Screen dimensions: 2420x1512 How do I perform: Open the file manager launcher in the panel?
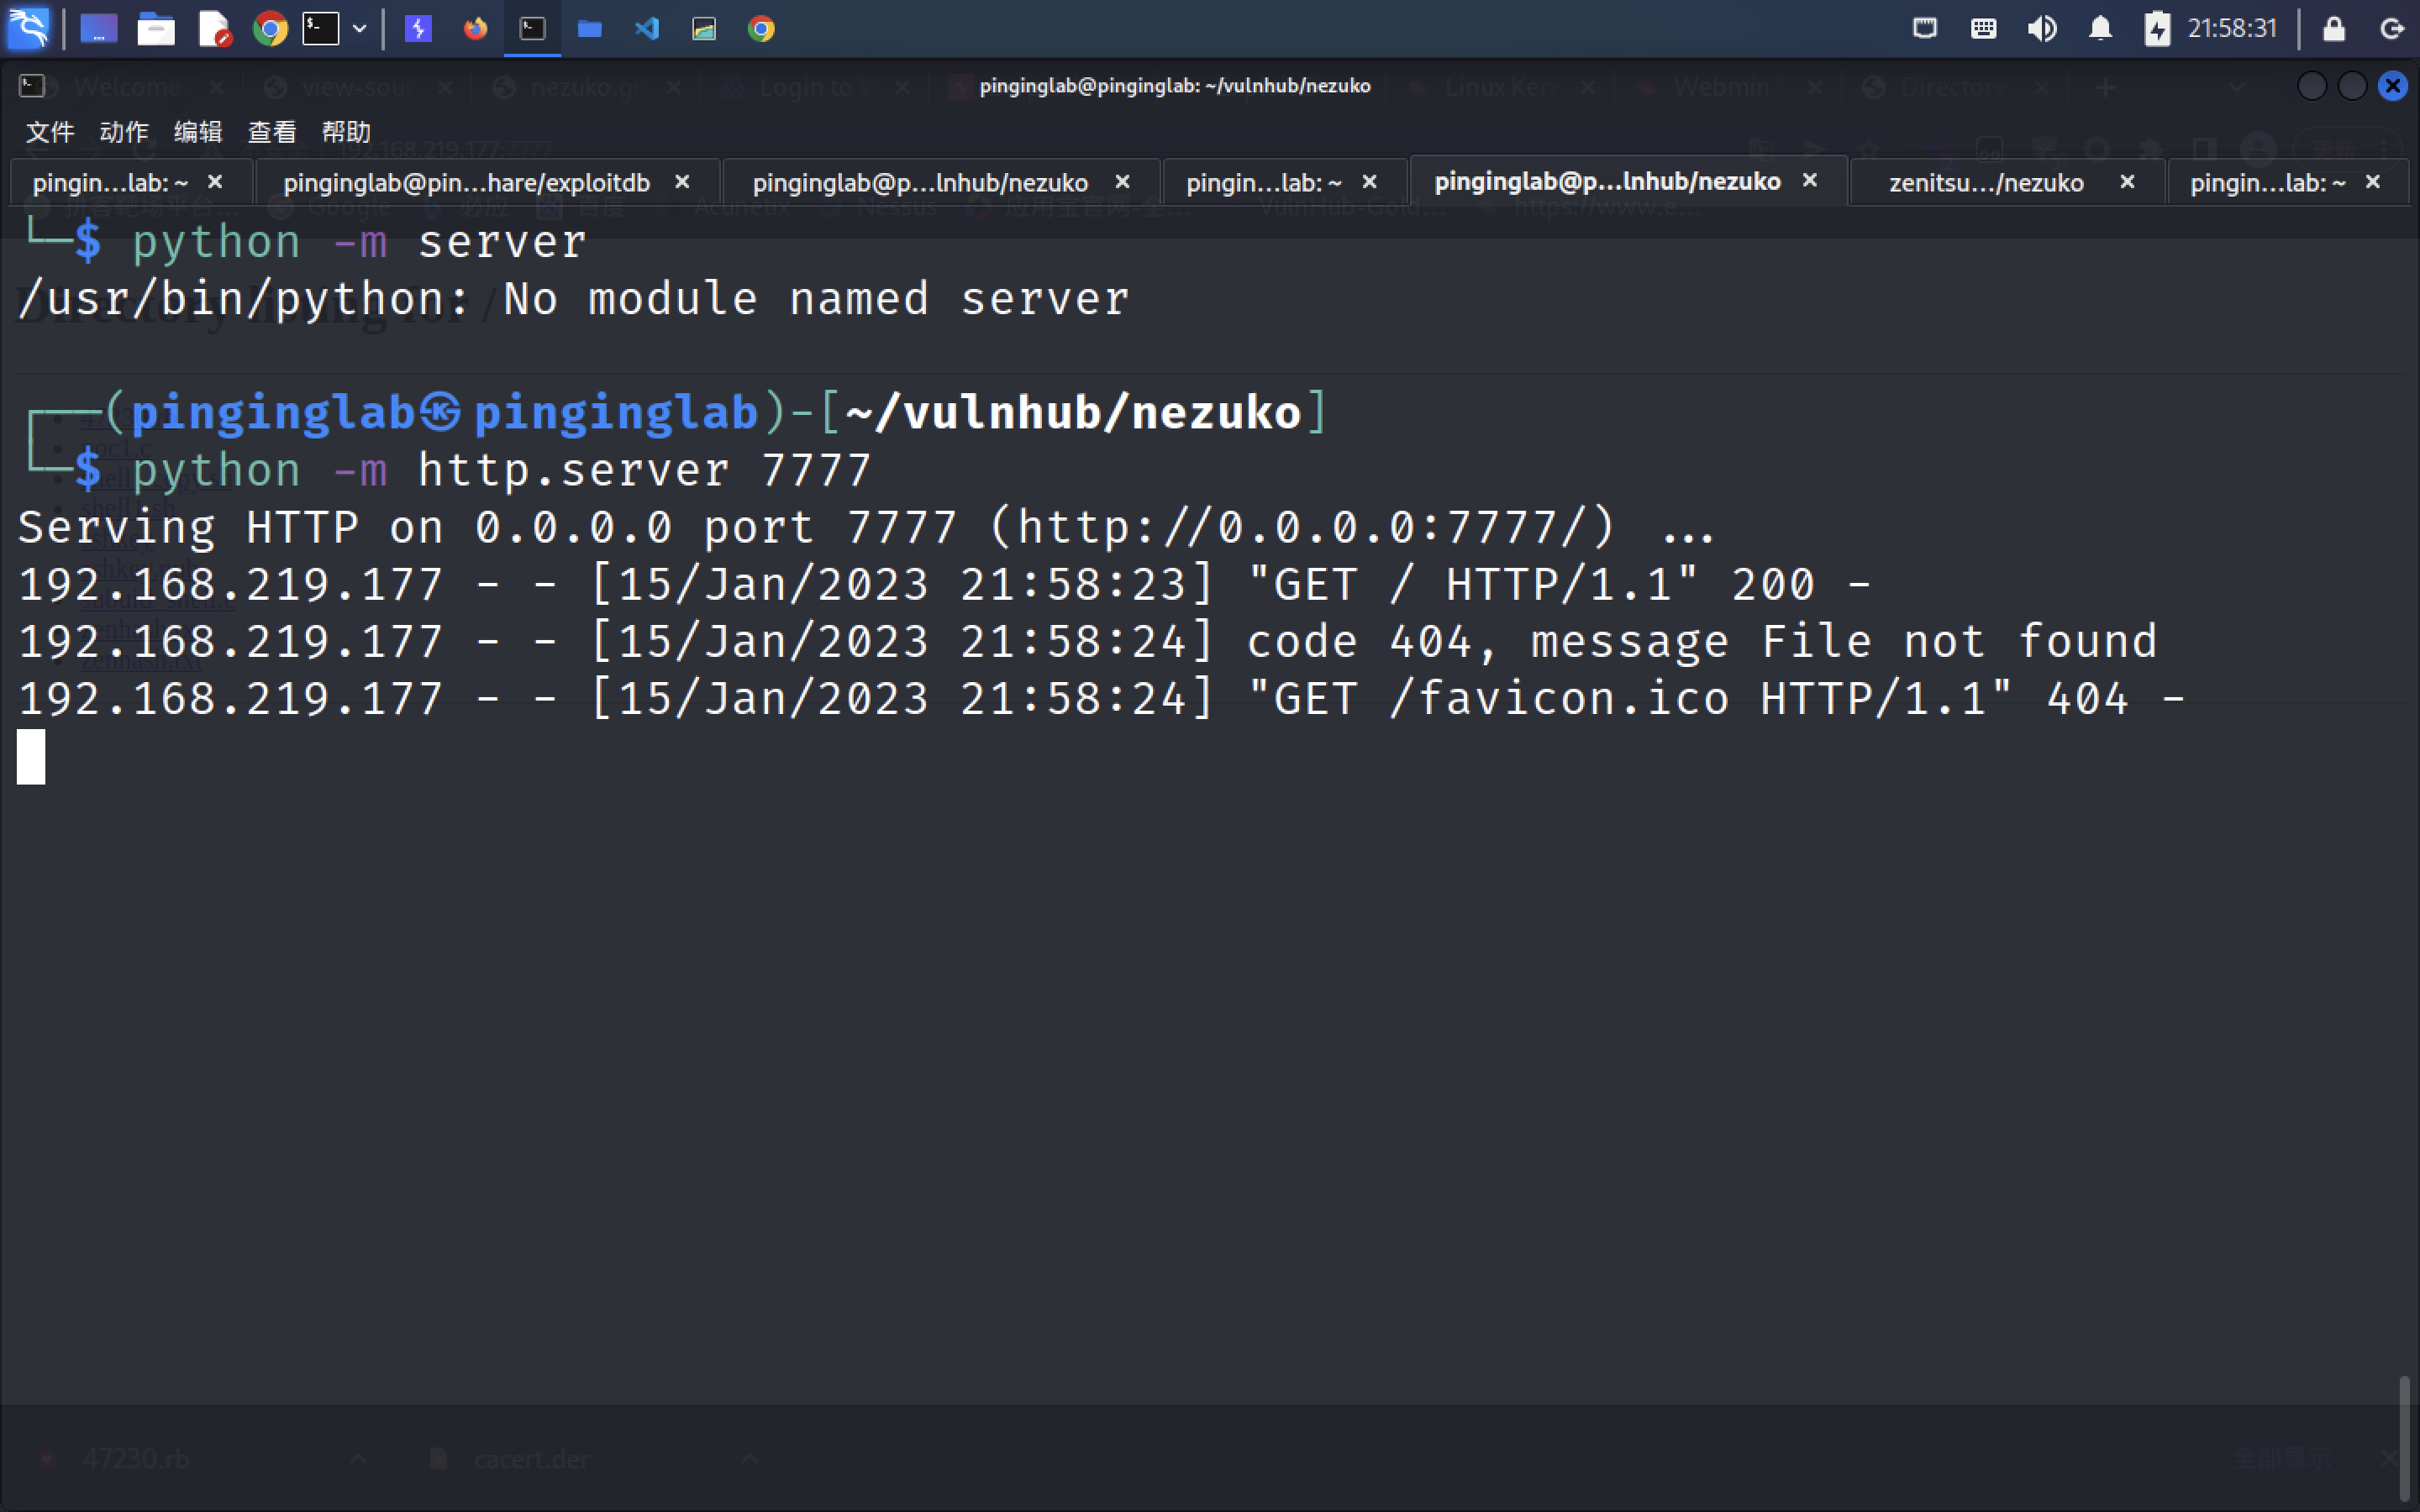pos(156,28)
